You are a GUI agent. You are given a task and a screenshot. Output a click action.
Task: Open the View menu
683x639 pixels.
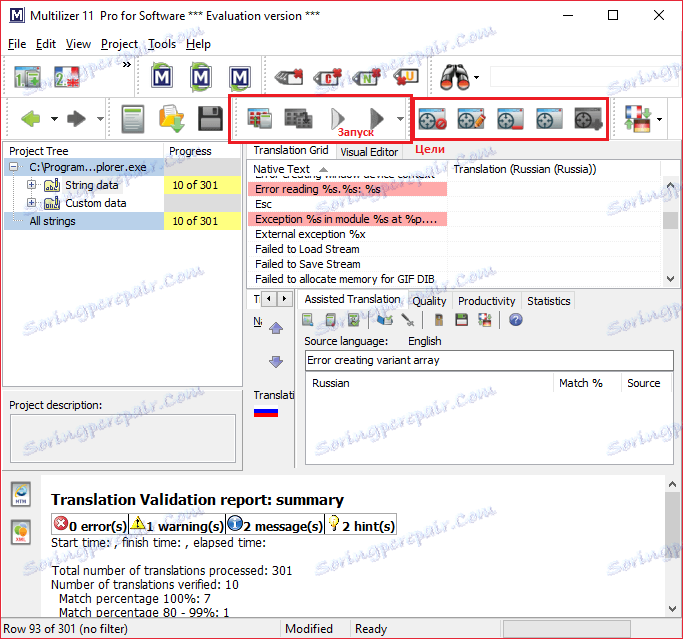(78, 44)
